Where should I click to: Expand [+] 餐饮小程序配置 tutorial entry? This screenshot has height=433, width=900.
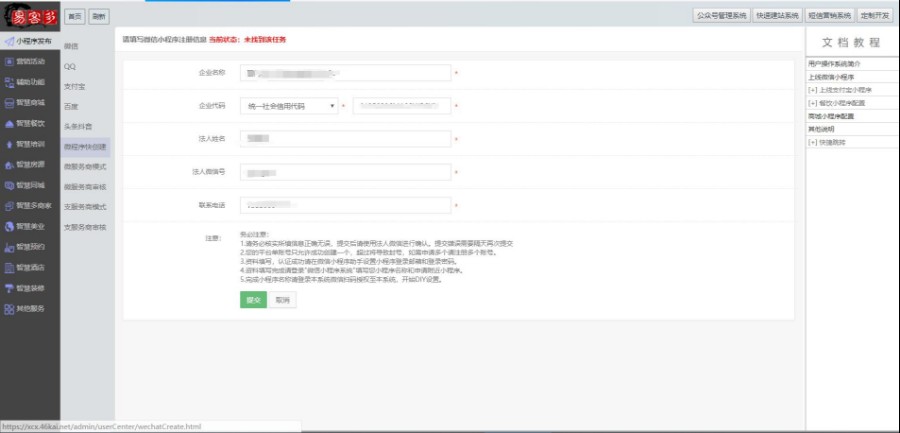(x=836, y=103)
